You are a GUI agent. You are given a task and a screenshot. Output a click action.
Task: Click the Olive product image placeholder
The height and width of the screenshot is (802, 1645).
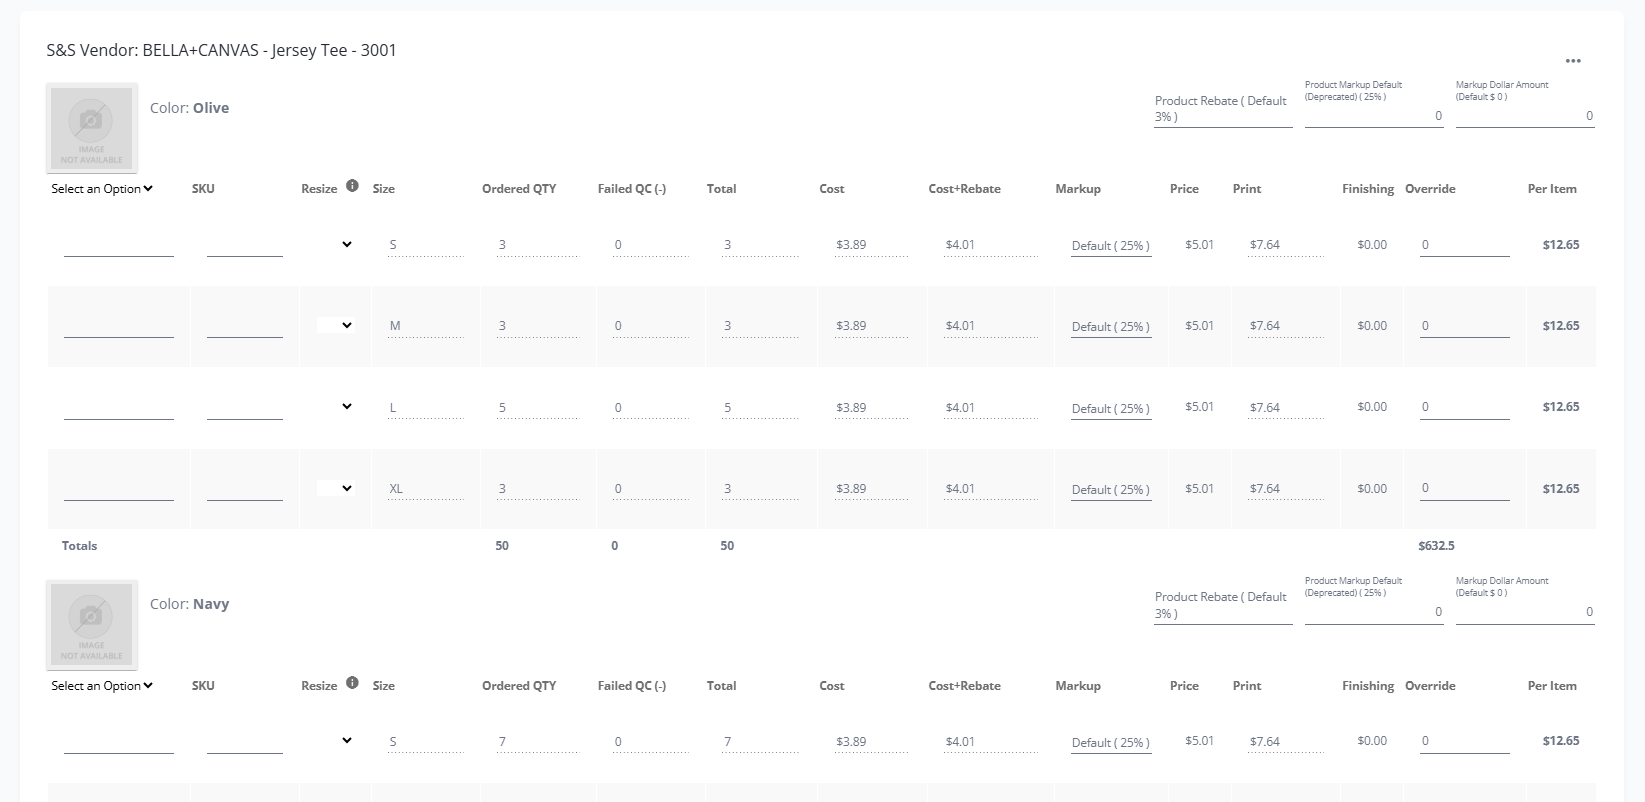[92, 127]
